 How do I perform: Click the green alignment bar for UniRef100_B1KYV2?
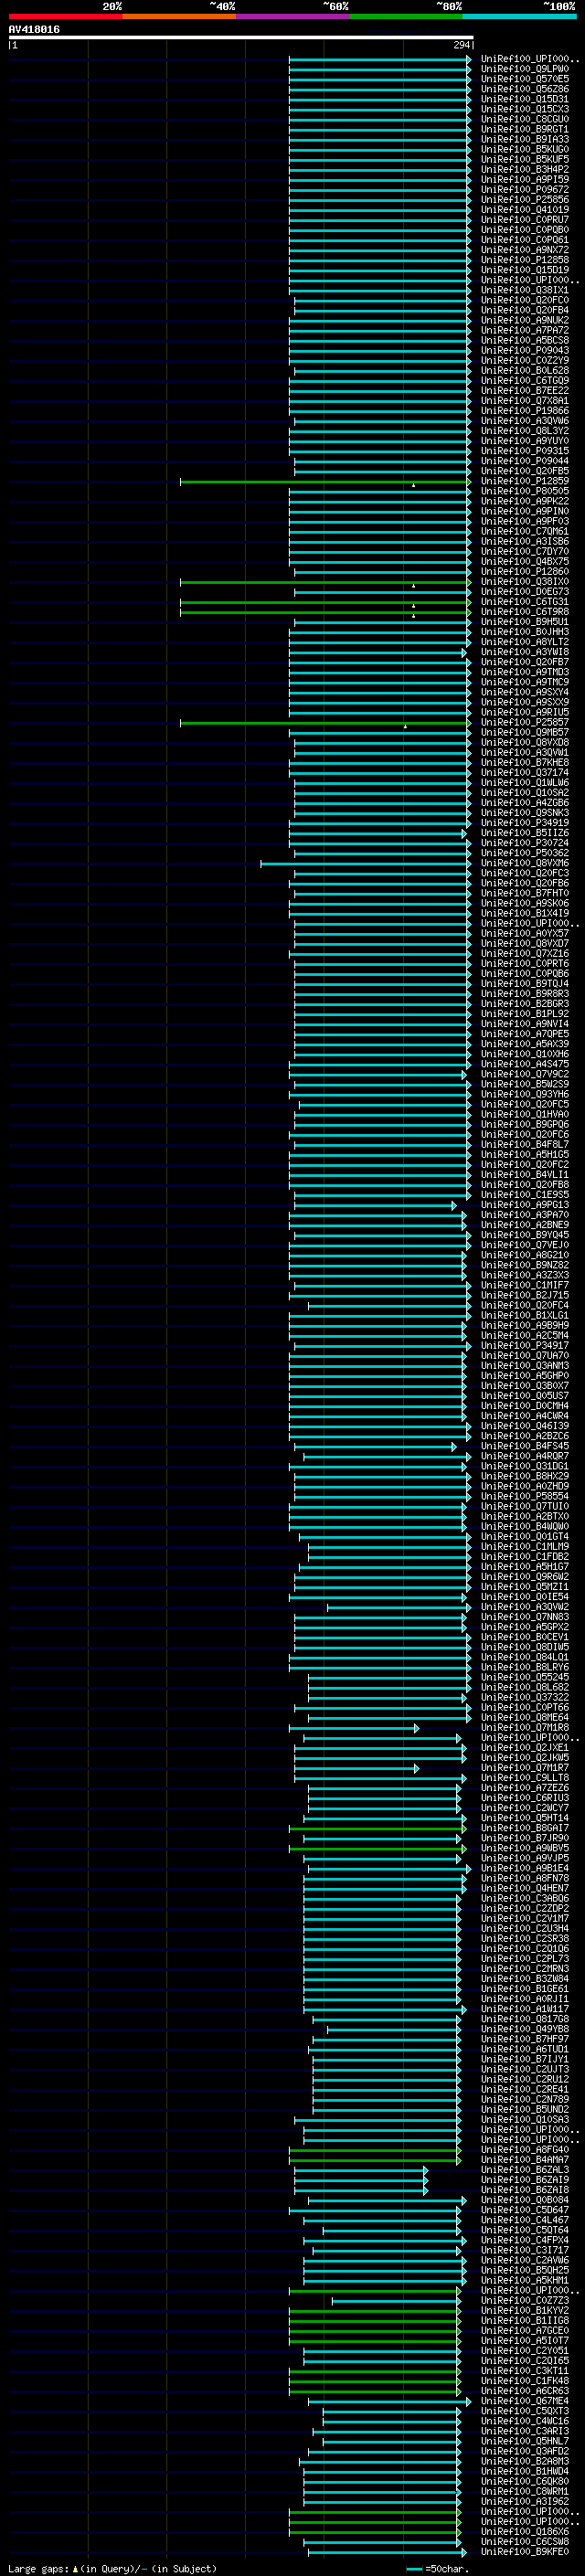pos(375,2311)
